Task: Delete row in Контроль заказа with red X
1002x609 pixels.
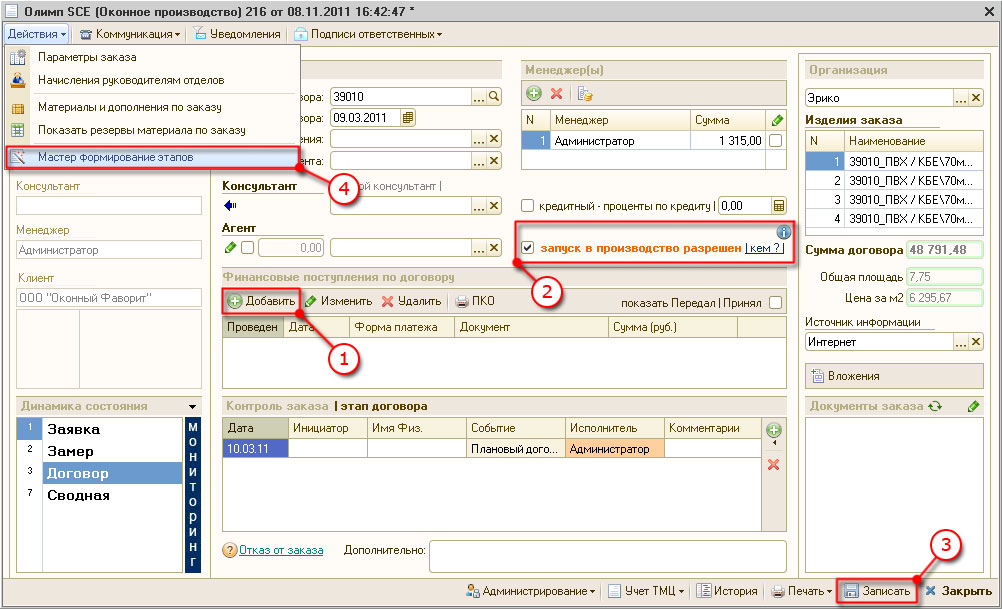Action: pos(772,464)
